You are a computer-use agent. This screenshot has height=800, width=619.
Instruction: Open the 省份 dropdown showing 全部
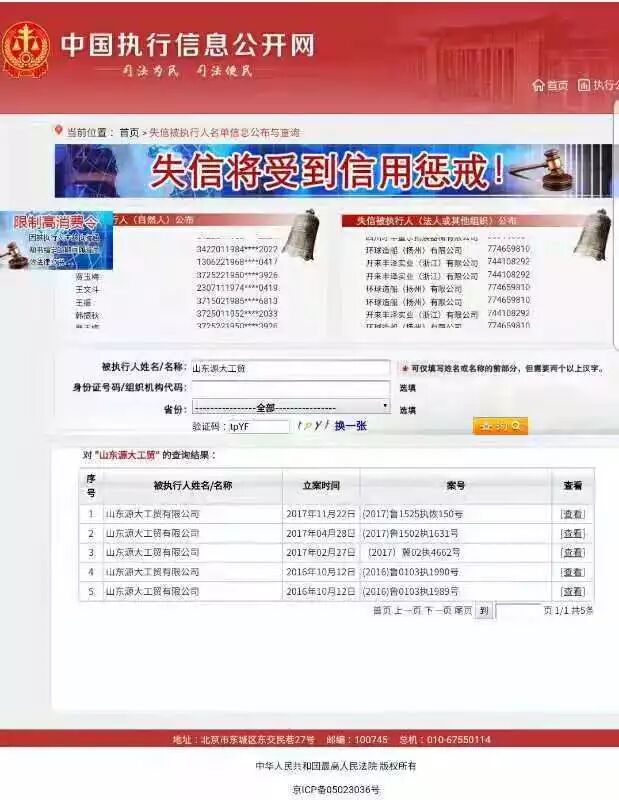coord(291,408)
